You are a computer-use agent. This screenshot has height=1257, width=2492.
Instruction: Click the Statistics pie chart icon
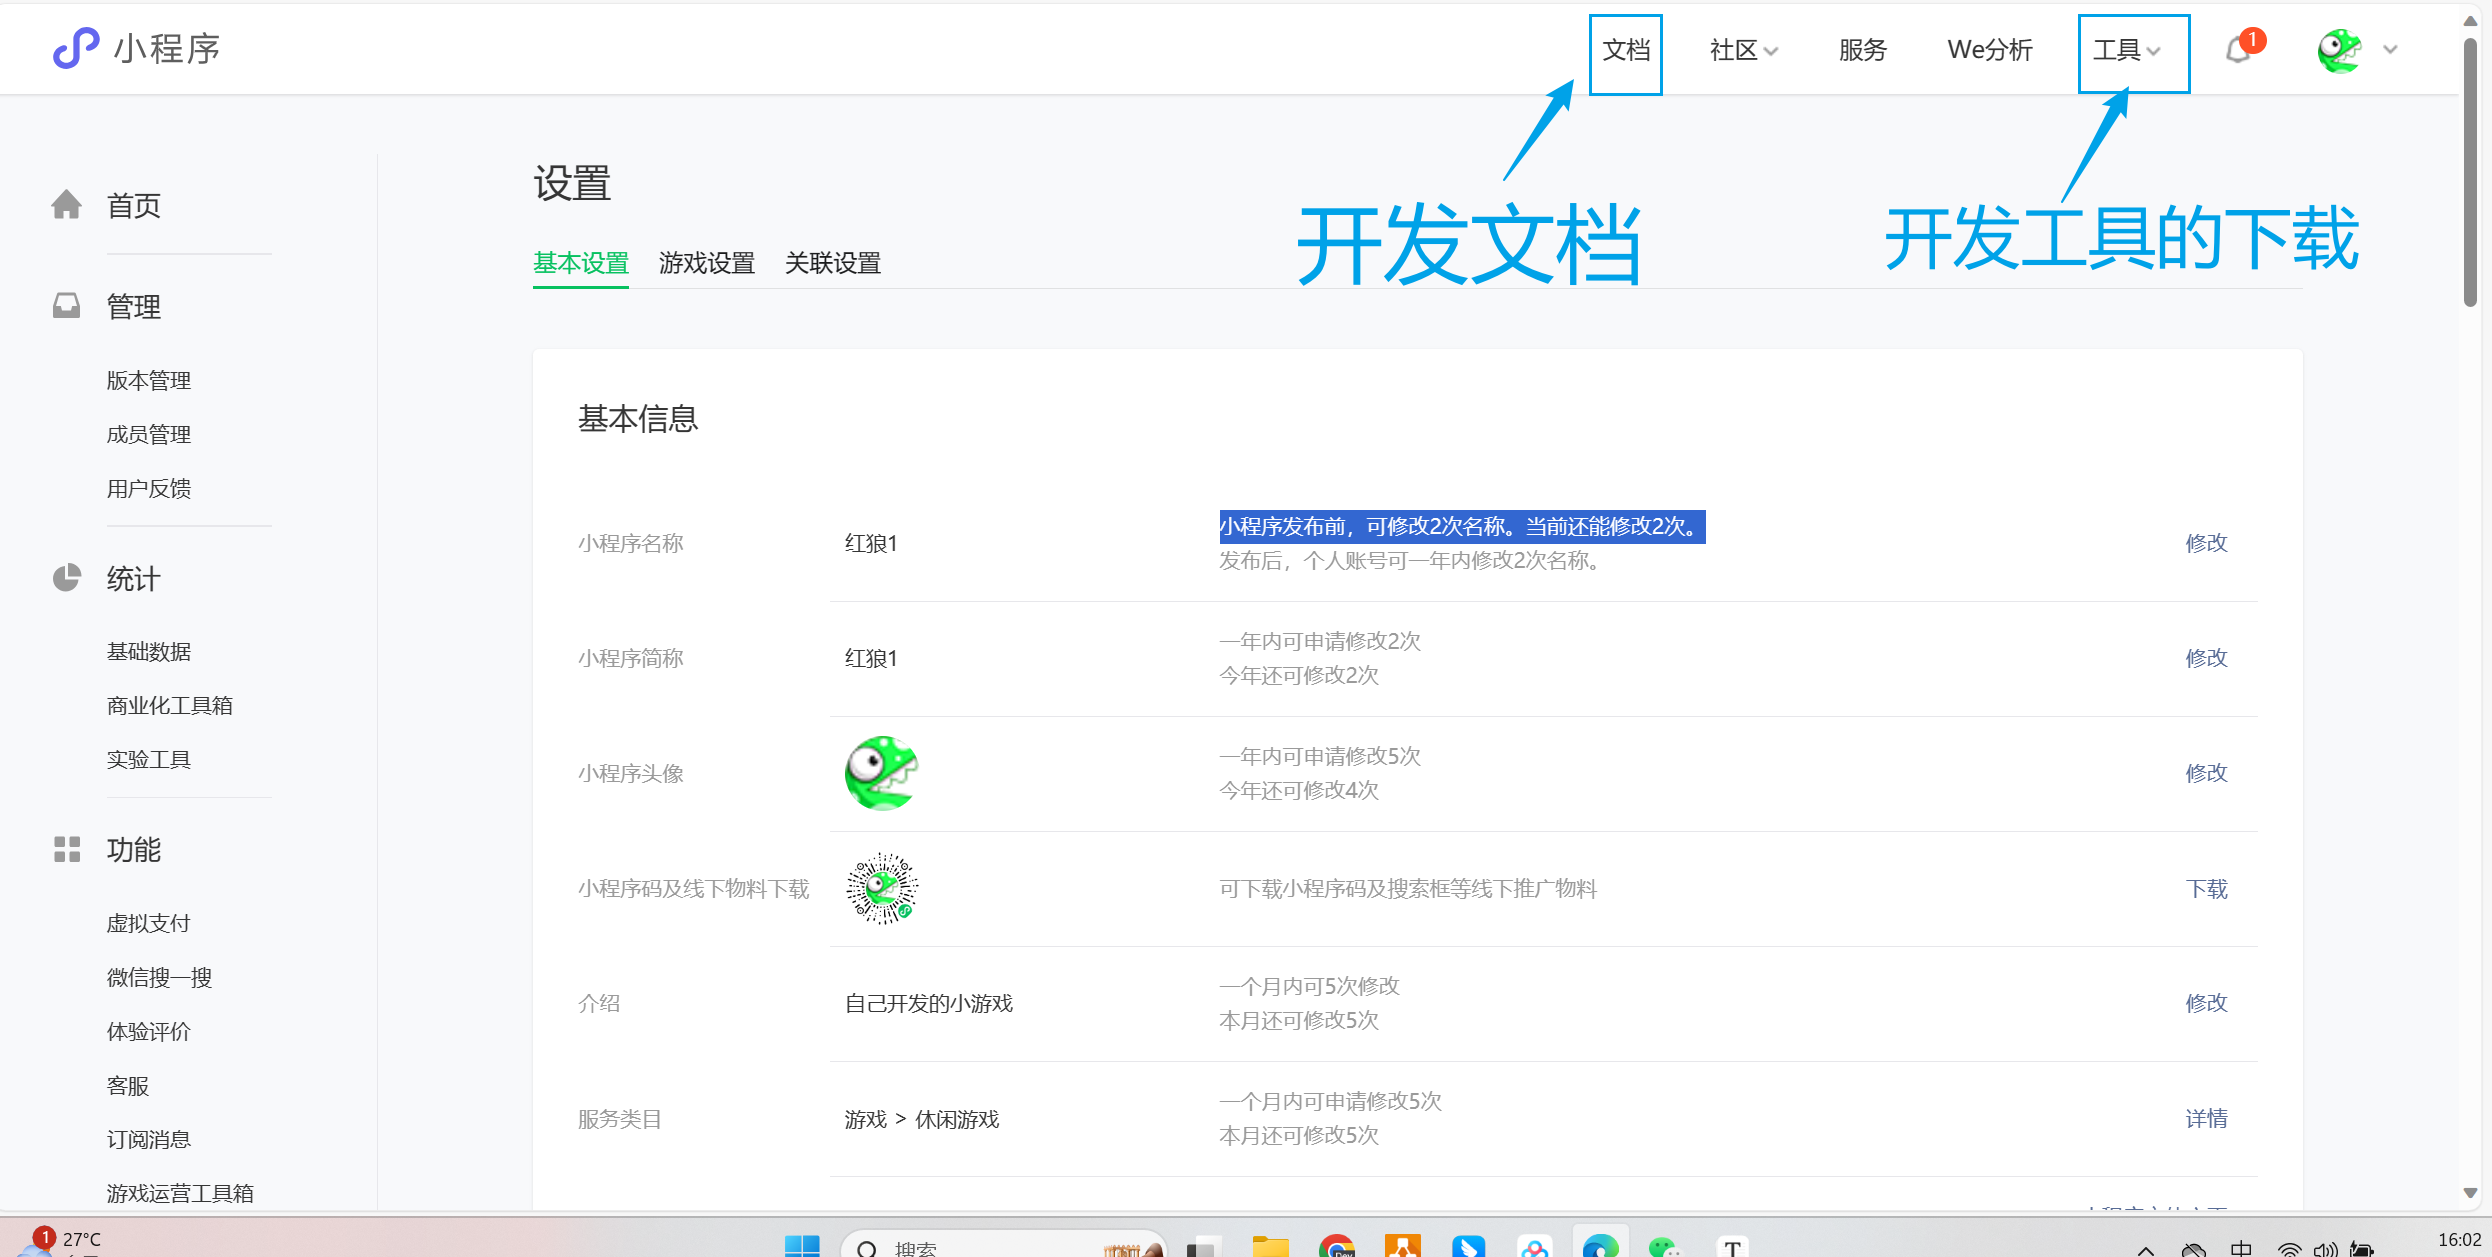(67, 578)
